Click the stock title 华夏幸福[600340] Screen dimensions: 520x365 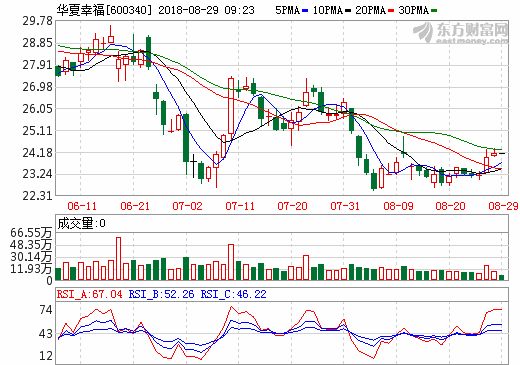click(x=104, y=10)
